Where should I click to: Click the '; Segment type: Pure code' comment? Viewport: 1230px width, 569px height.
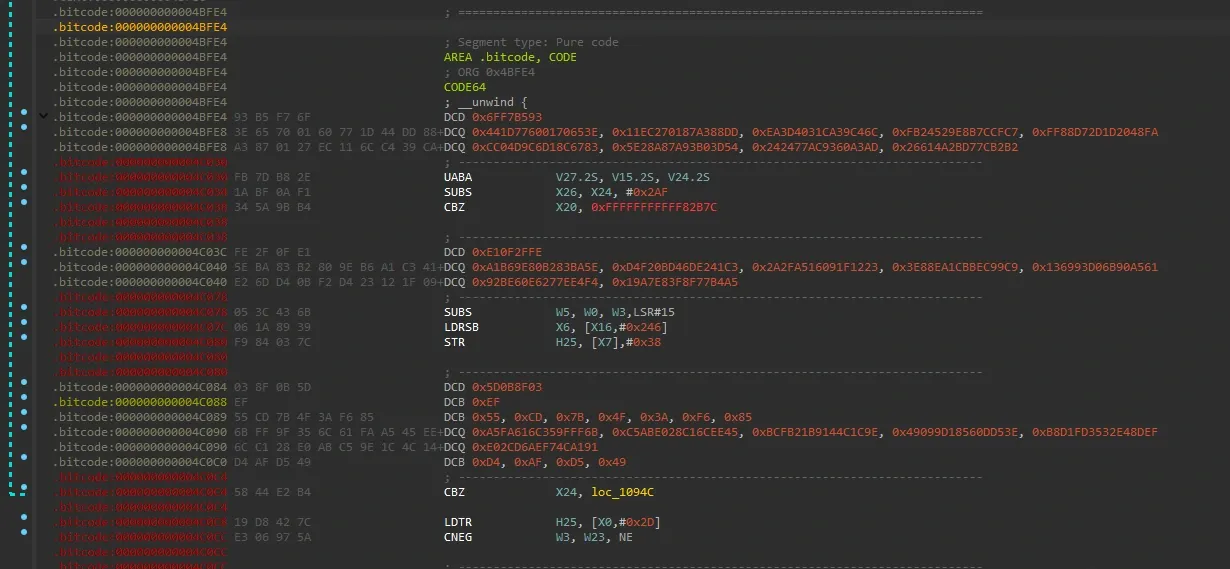pos(531,42)
